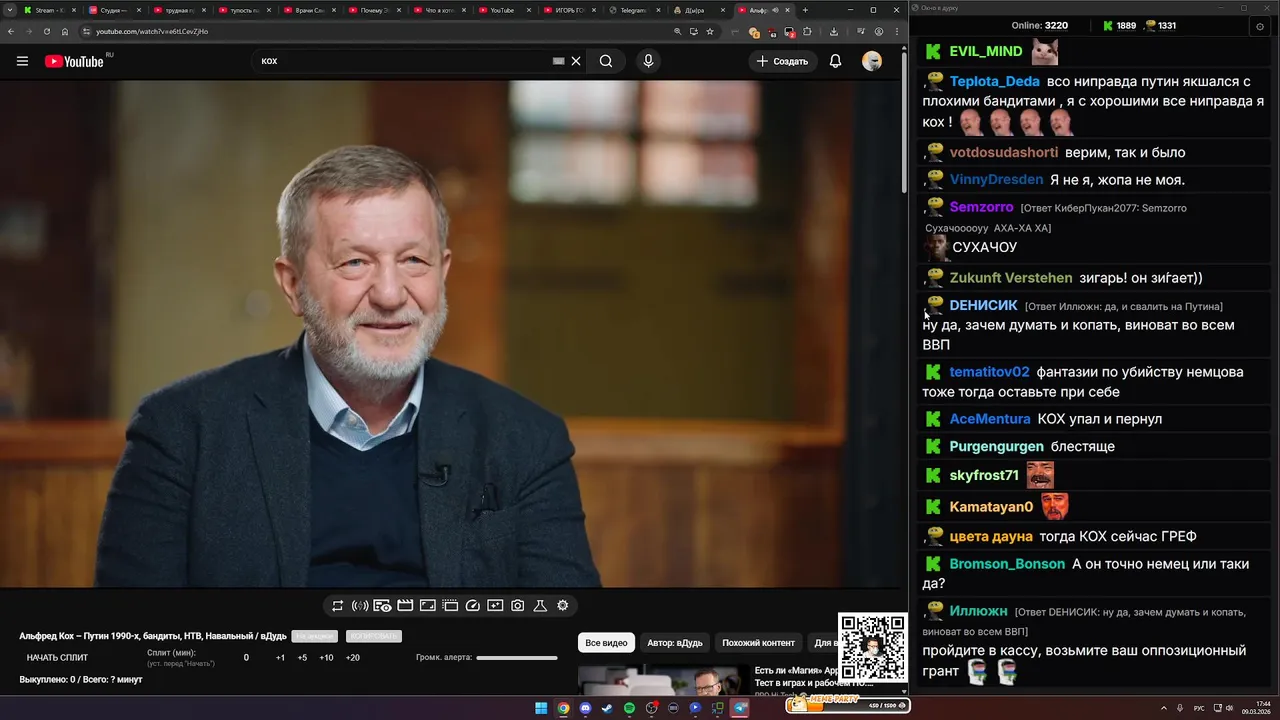Click username 'Semzorro' in chat
The width and height of the screenshot is (1280, 720).
click(981, 207)
